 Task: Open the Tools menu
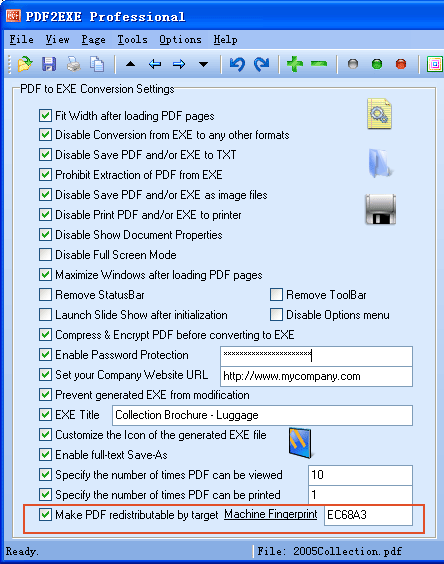[x=132, y=40]
